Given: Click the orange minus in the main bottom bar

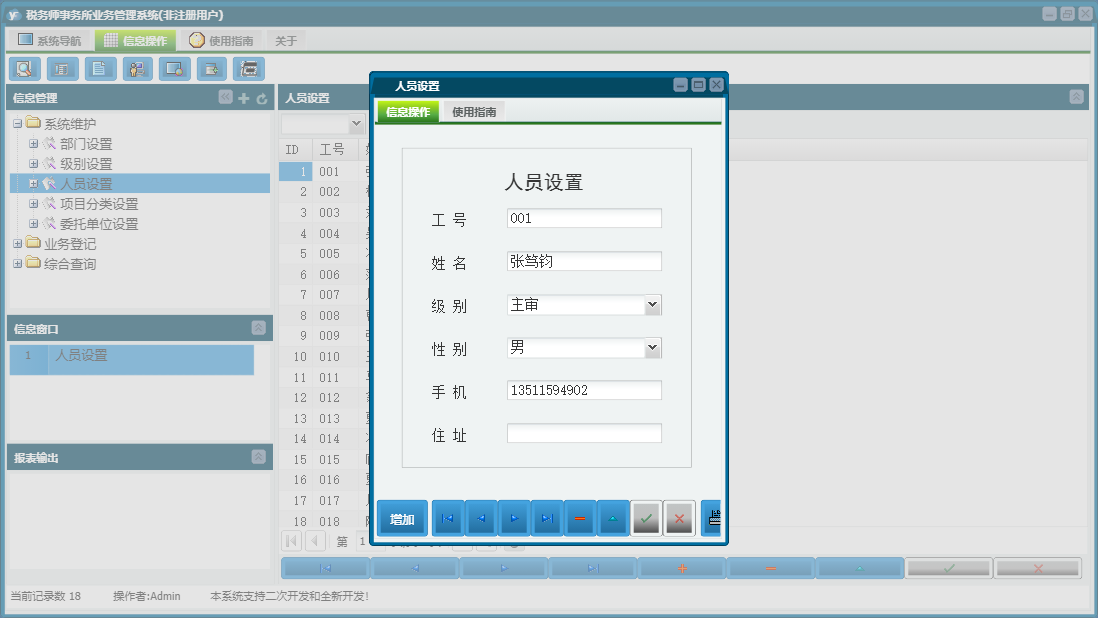Looking at the screenshot, I should pos(771,568).
